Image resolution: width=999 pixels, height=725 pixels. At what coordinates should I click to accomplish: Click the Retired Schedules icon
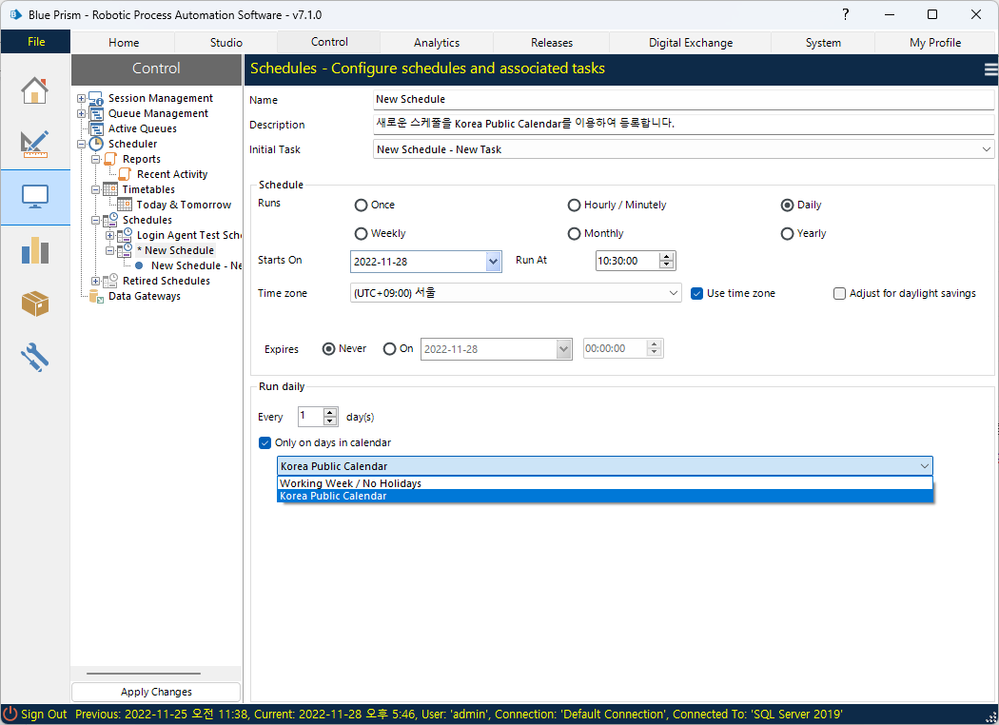111,281
